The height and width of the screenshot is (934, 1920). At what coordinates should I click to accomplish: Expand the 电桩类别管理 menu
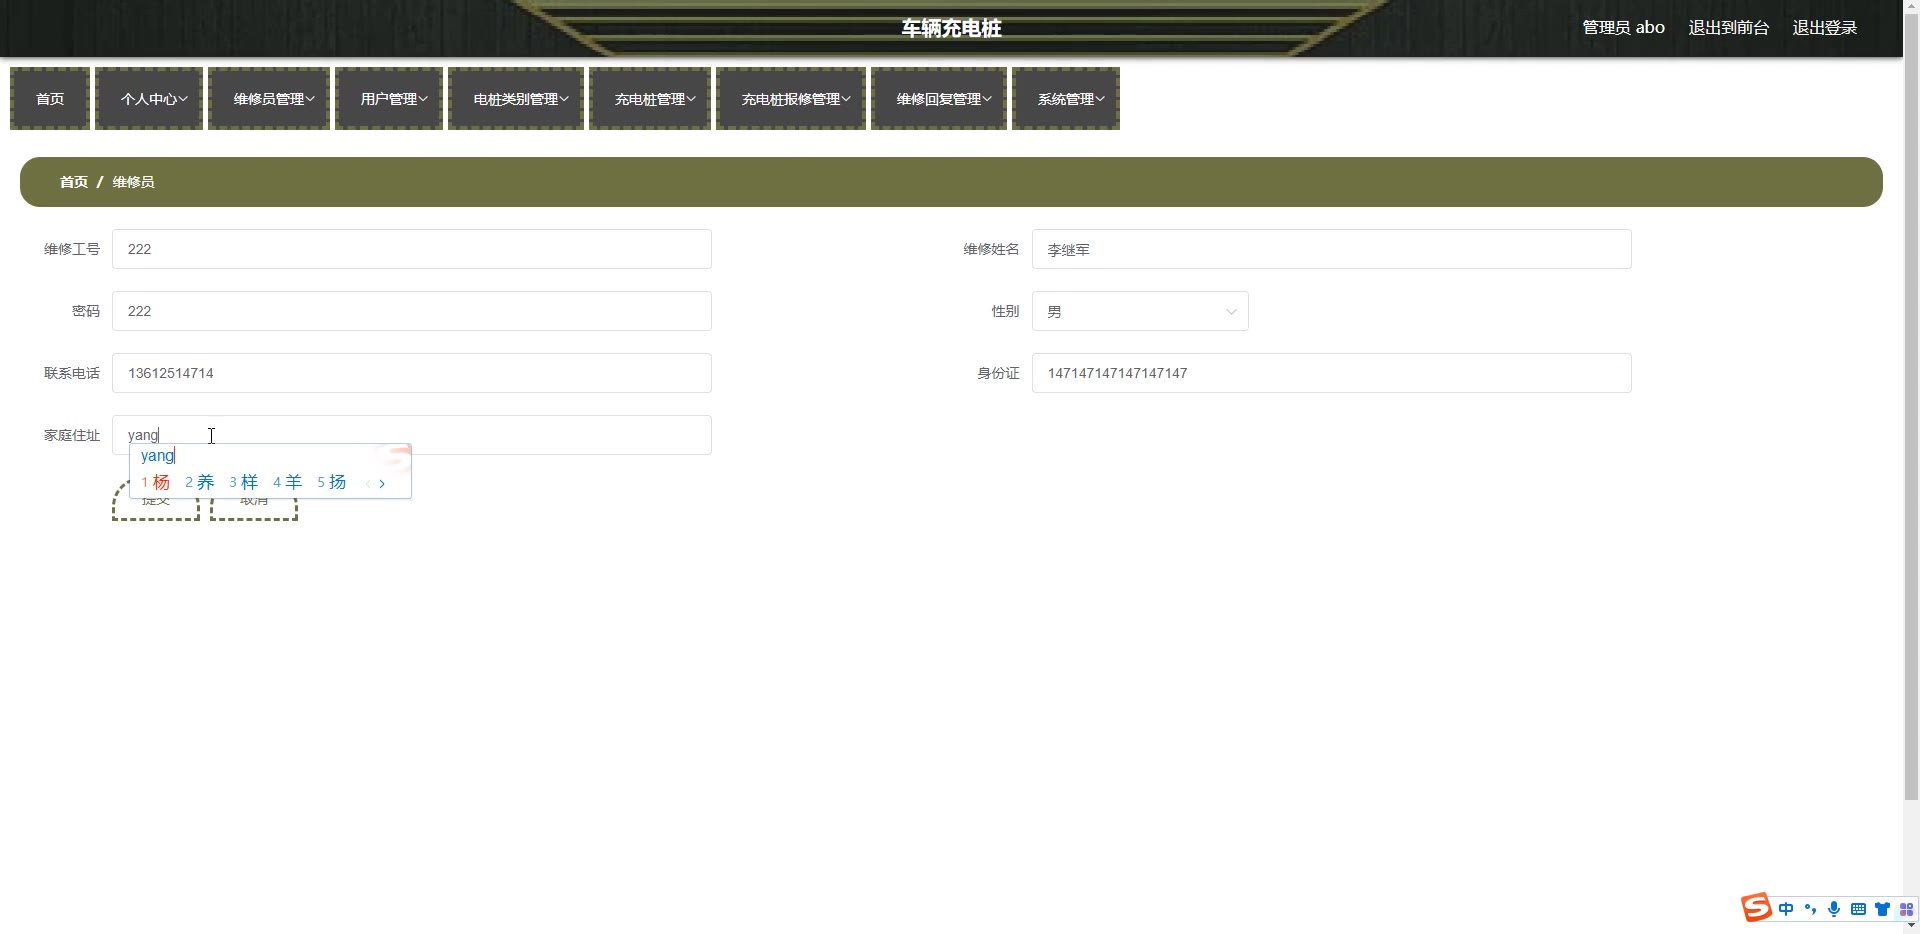[x=516, y=99]
